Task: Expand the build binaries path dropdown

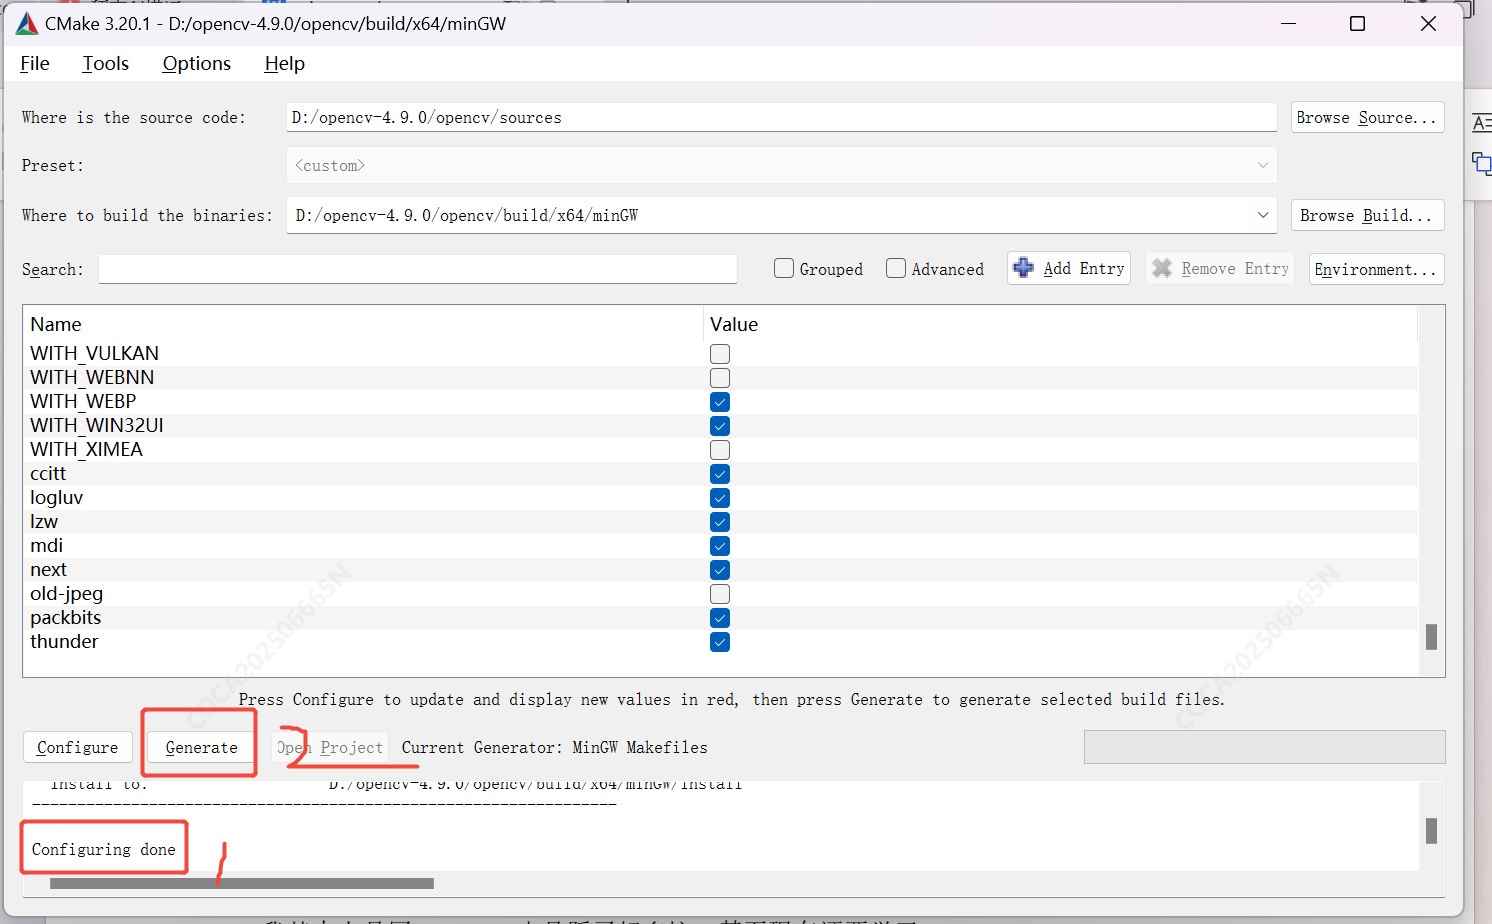Action: tap(1263, 215)
